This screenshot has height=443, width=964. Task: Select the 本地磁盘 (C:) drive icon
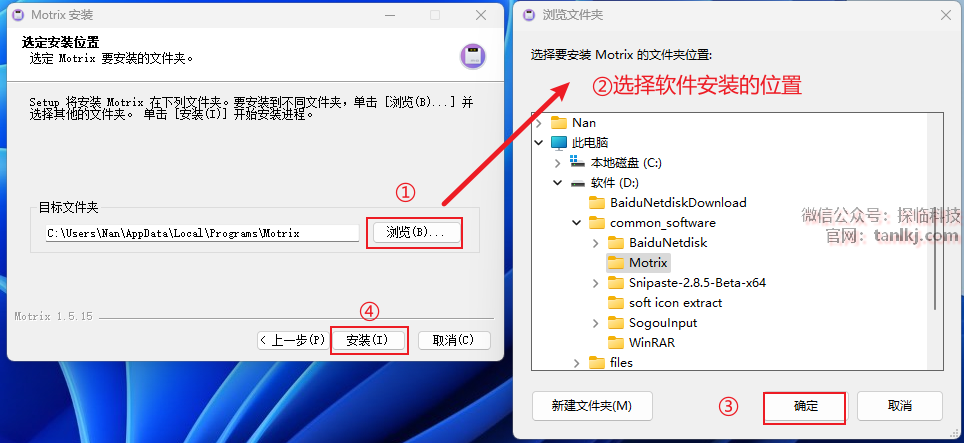pos(578,162)
